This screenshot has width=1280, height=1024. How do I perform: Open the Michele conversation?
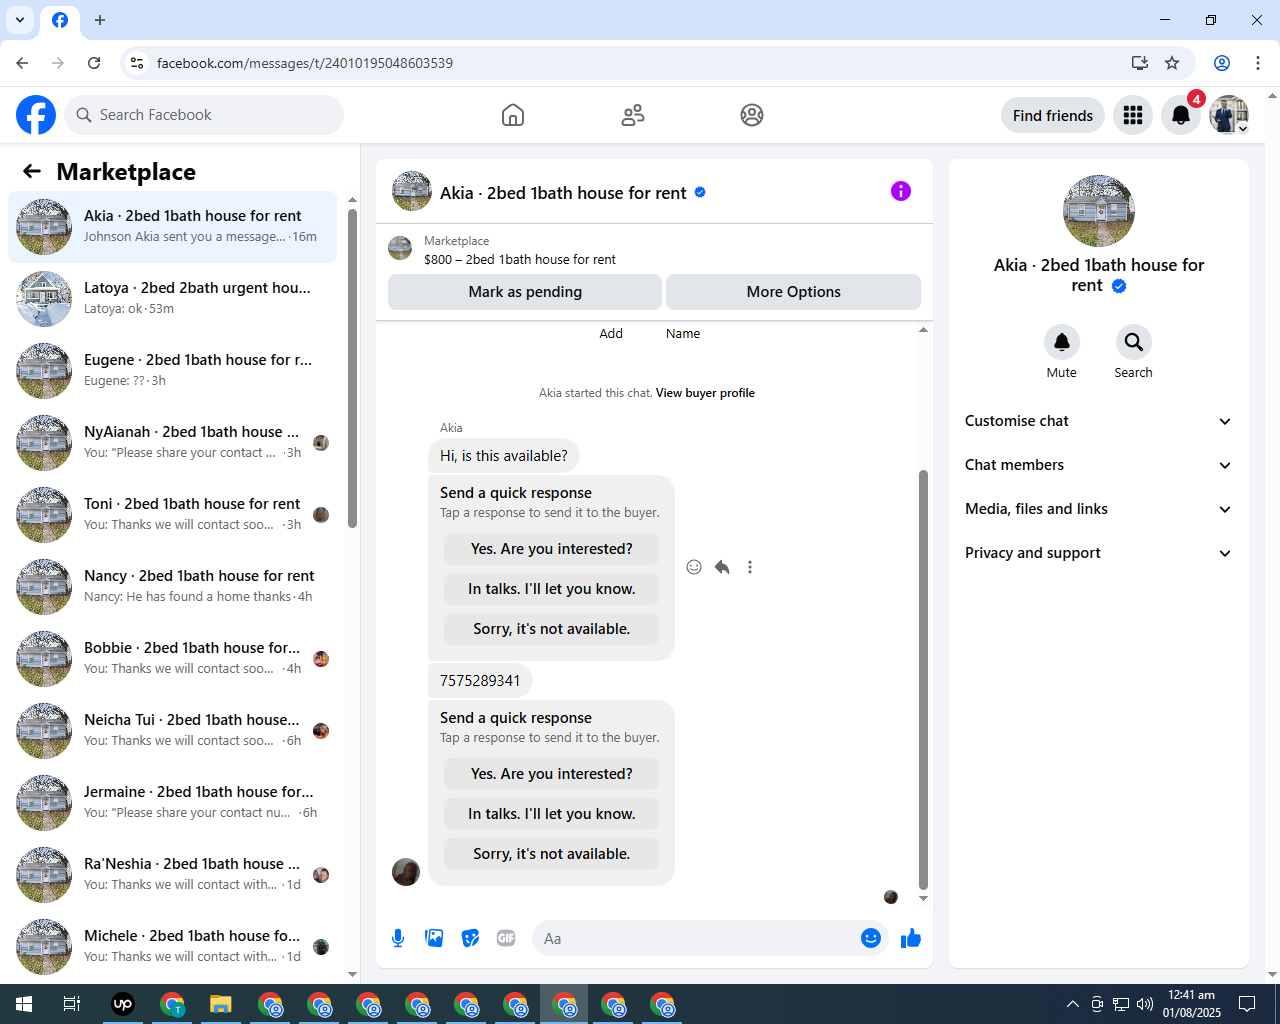tap(172, 947)
